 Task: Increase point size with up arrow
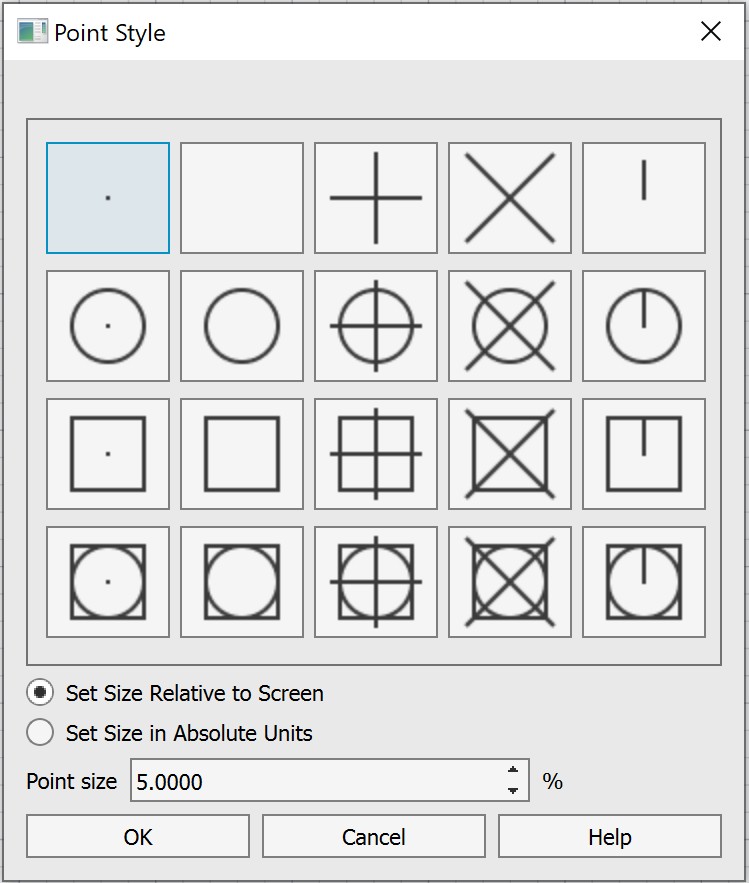[513, 770]
